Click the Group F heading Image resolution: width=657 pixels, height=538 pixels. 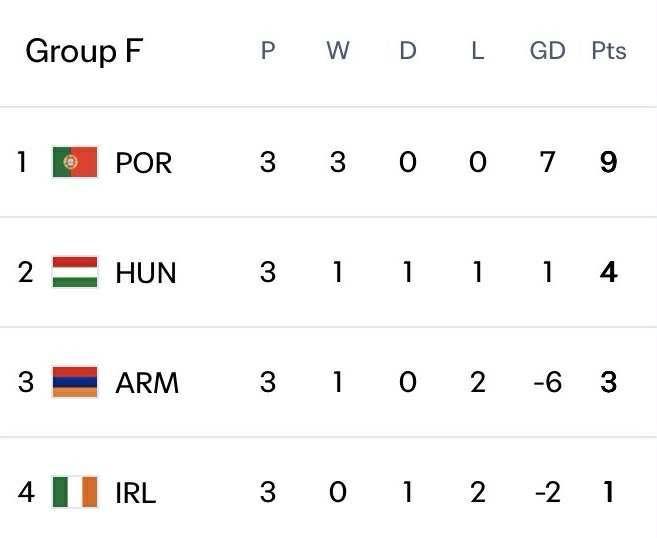(x=84, y=51)
